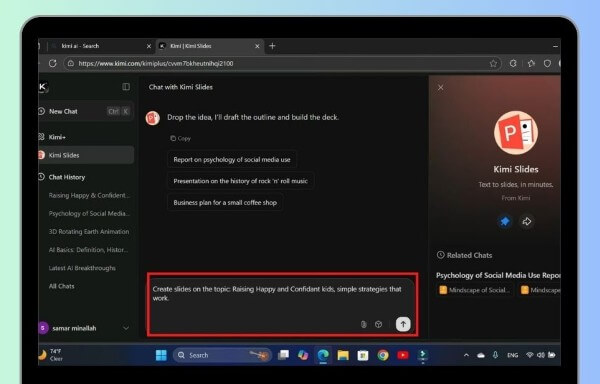Click the microphone tray icon
600x384 pixels.
click(x=495, y=355)
